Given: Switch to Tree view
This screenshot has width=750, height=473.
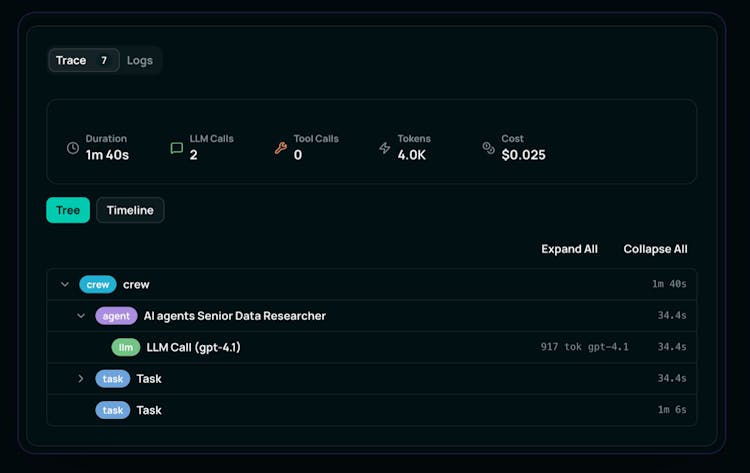Looking at the screenshot, I should tap(68, 210).
